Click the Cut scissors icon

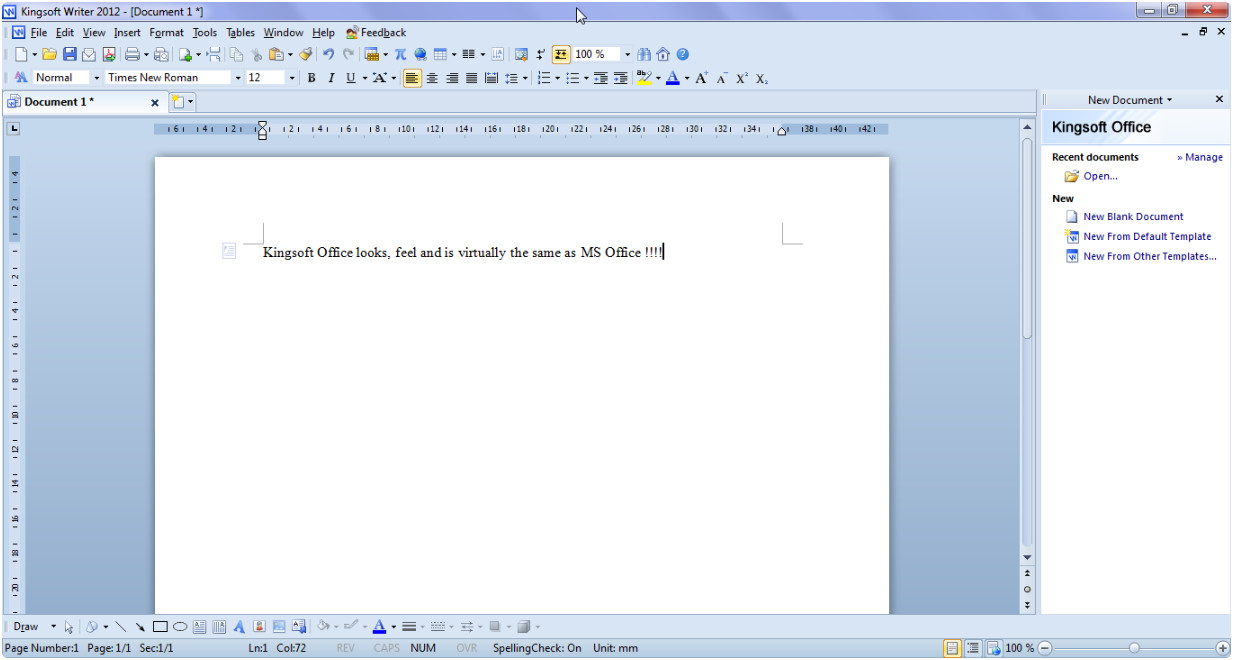tap(256, 54)
